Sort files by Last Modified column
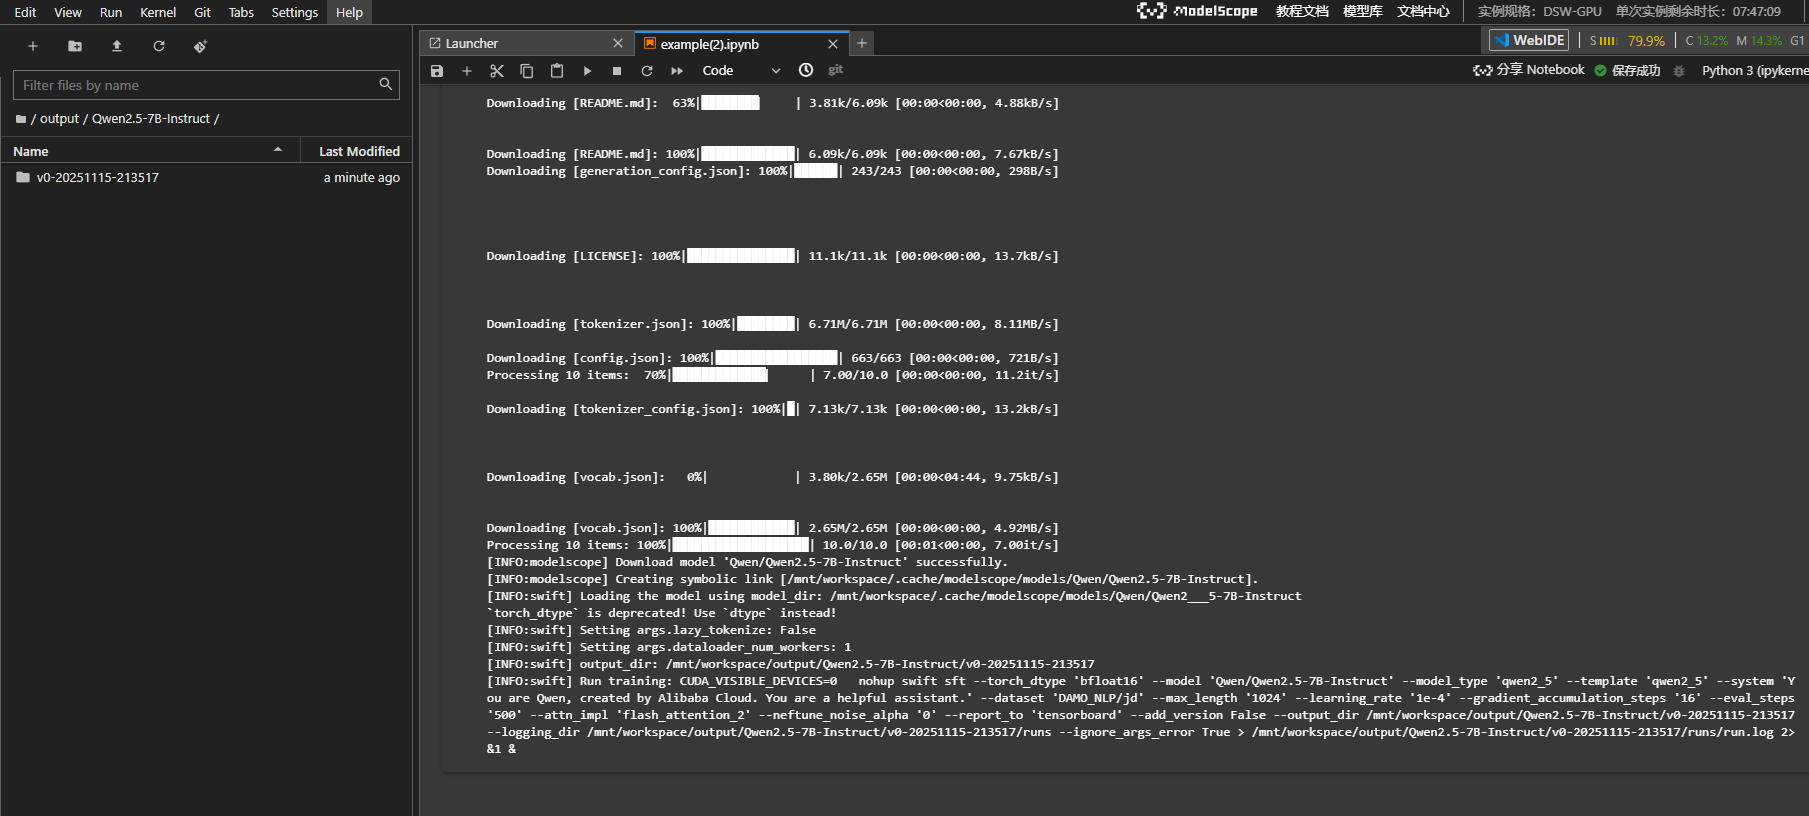This screenshot has height=816, width=1809. pyautogui.click(x=357, y=151)
